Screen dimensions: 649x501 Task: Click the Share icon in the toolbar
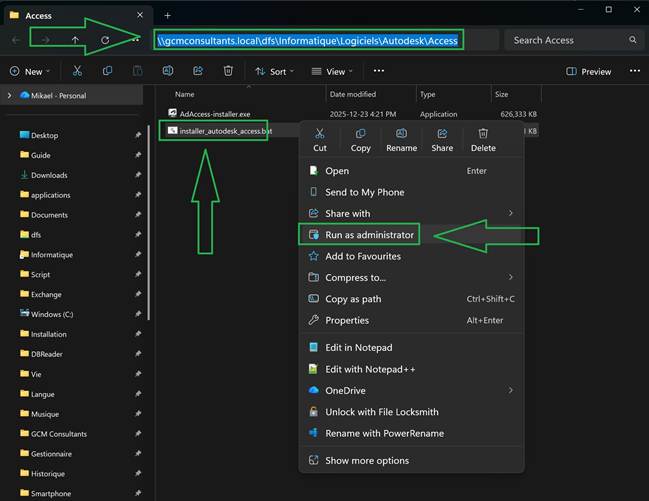pyautogui.click(x=198, y=71)
